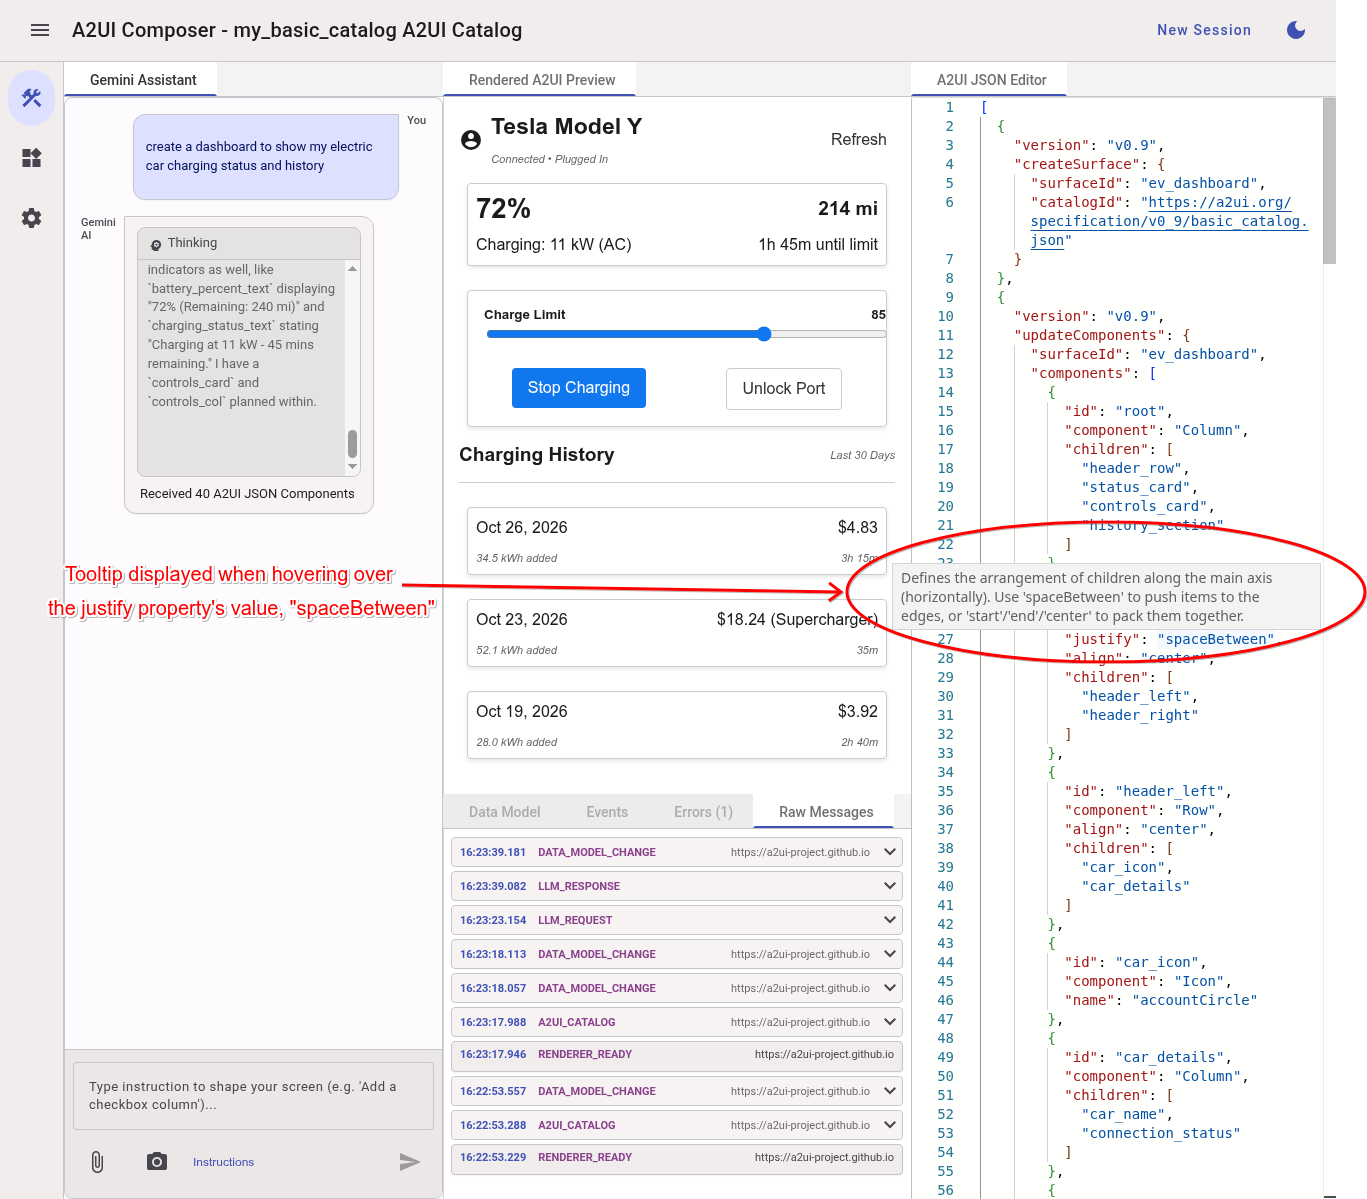Click the JSON editor vertical scrollbar
The image size is (1367, 1199).
coord(1329,181)
